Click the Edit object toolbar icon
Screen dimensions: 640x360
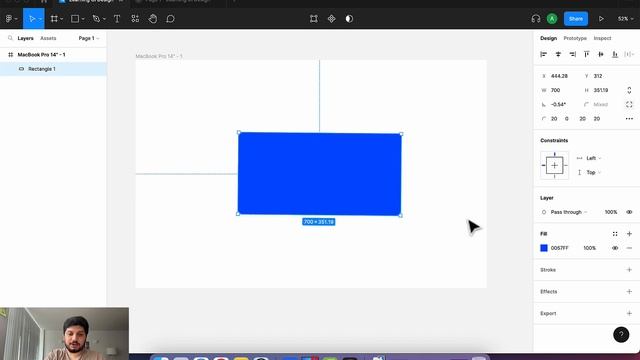pyautogui.click(x=313, y=19)
